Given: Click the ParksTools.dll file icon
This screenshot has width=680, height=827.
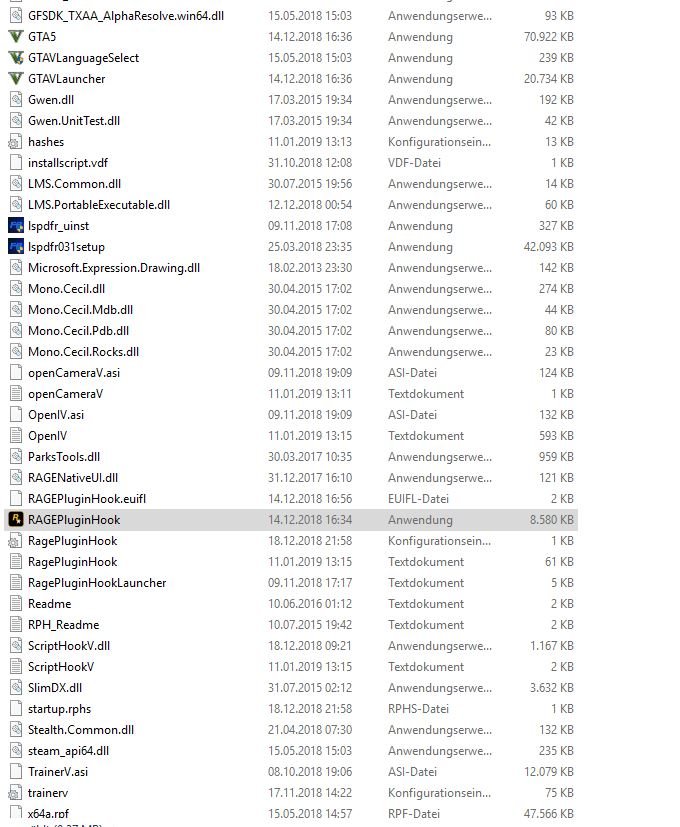Looking at the screenshot, I should click(x=16, y=457).
